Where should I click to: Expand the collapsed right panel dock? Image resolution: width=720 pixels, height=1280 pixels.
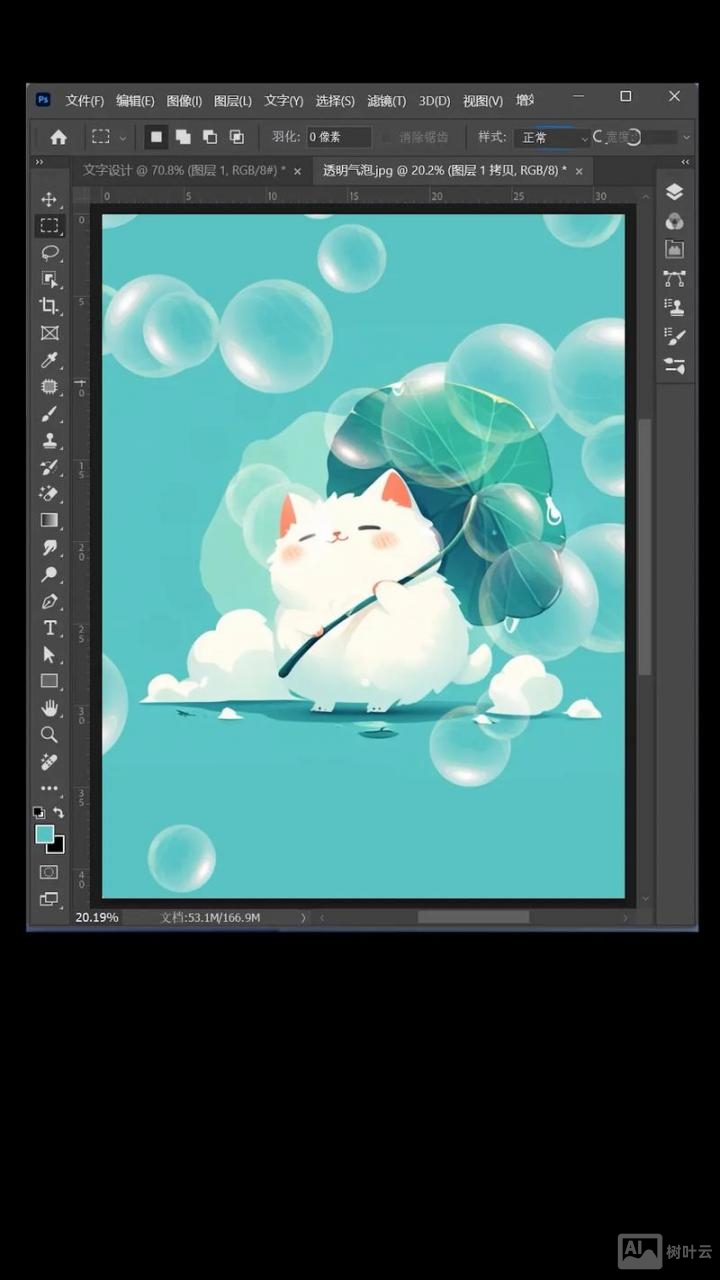(x=685, y=162)
